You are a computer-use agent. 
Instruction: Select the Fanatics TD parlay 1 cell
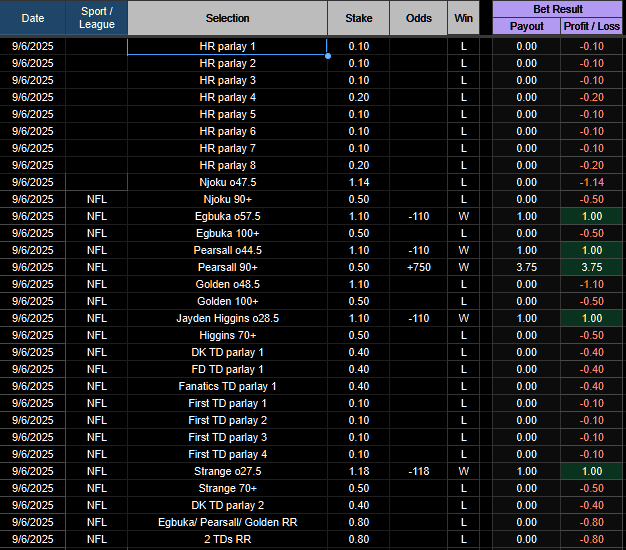point(228,386)
